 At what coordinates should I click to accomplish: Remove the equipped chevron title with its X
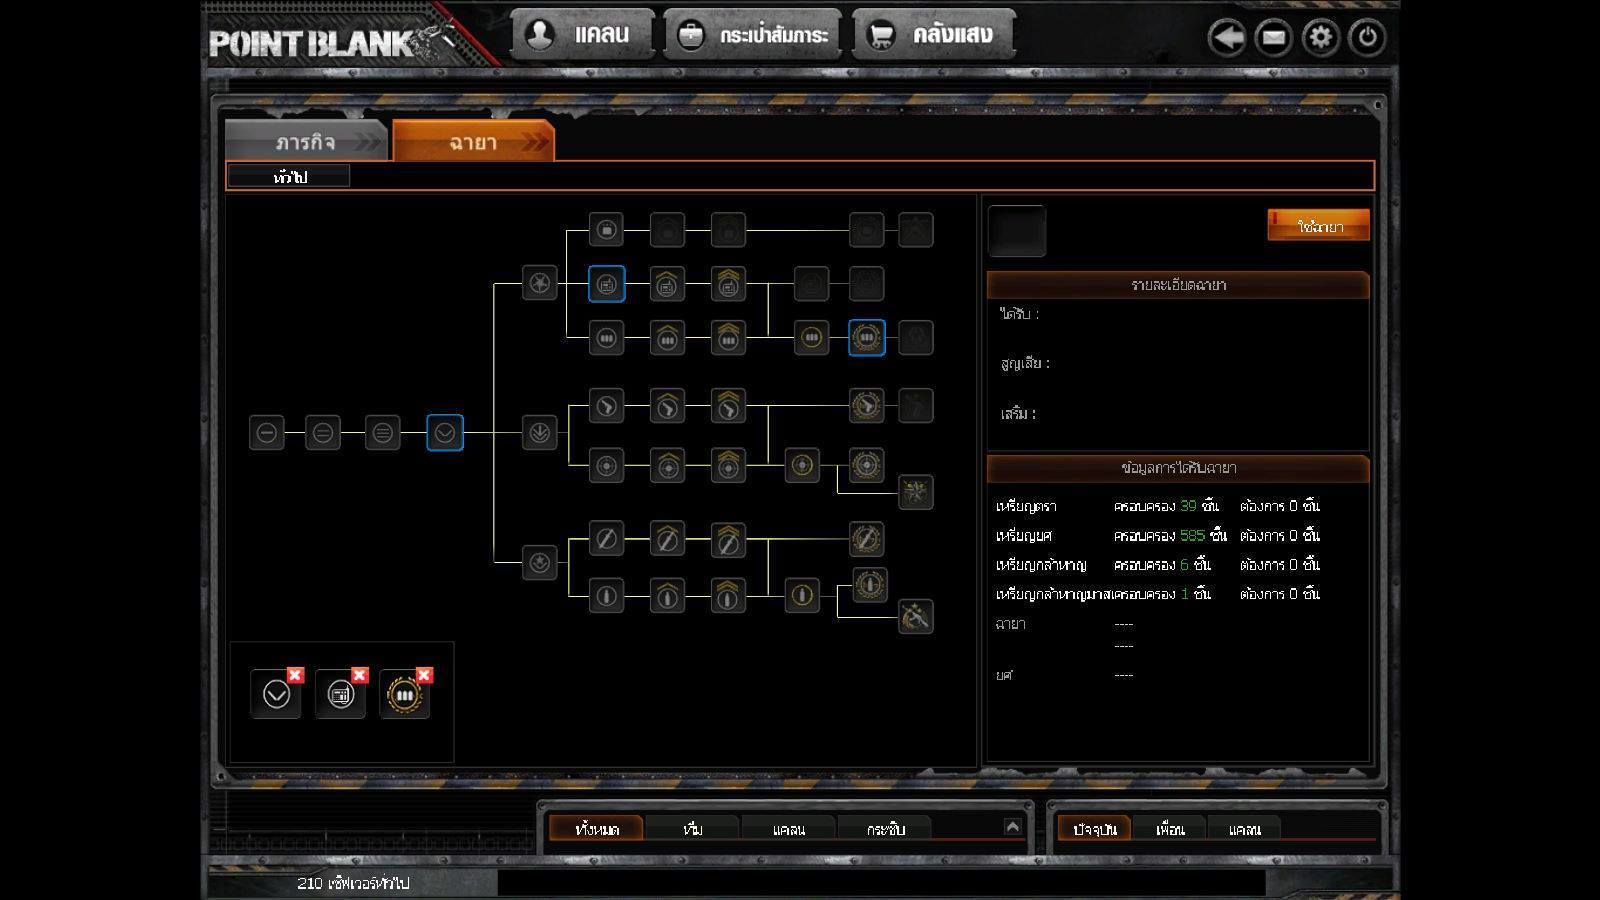[295, 675]
